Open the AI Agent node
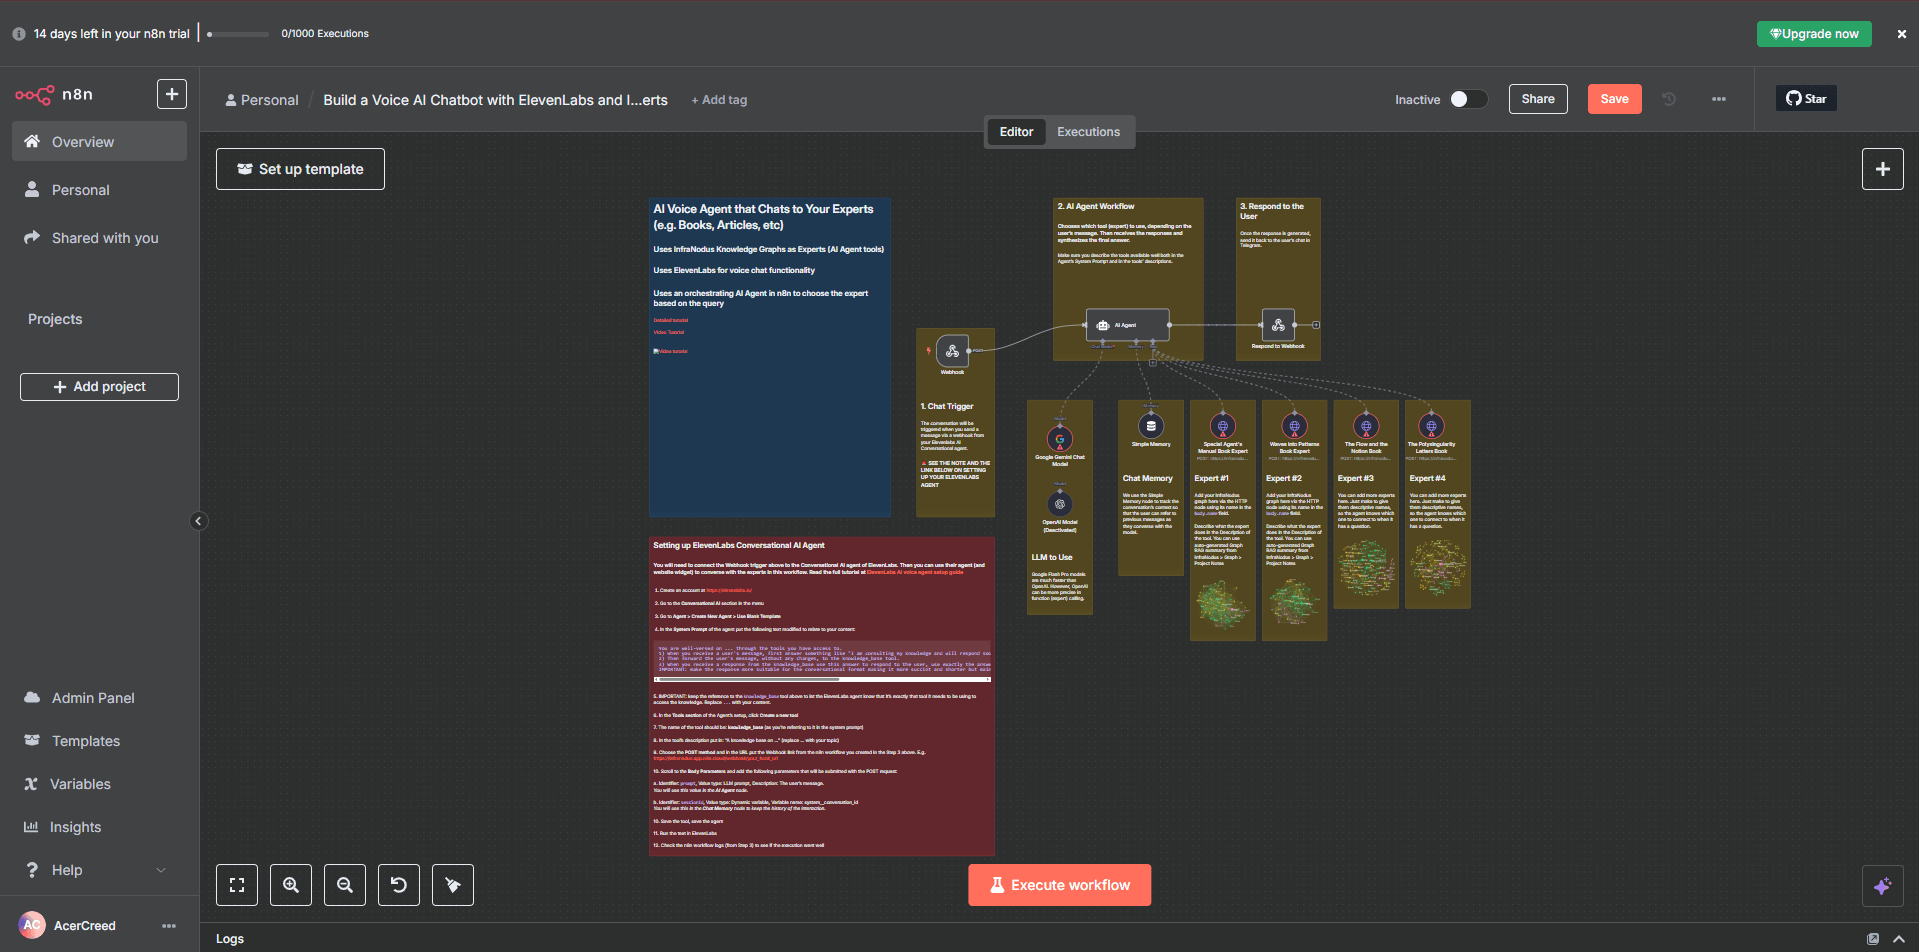 point(1127,325)
